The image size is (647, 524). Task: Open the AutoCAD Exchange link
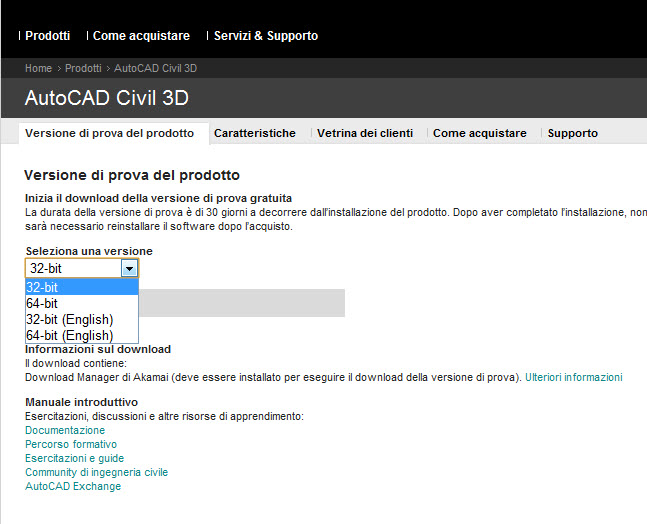tap(73, 486)
